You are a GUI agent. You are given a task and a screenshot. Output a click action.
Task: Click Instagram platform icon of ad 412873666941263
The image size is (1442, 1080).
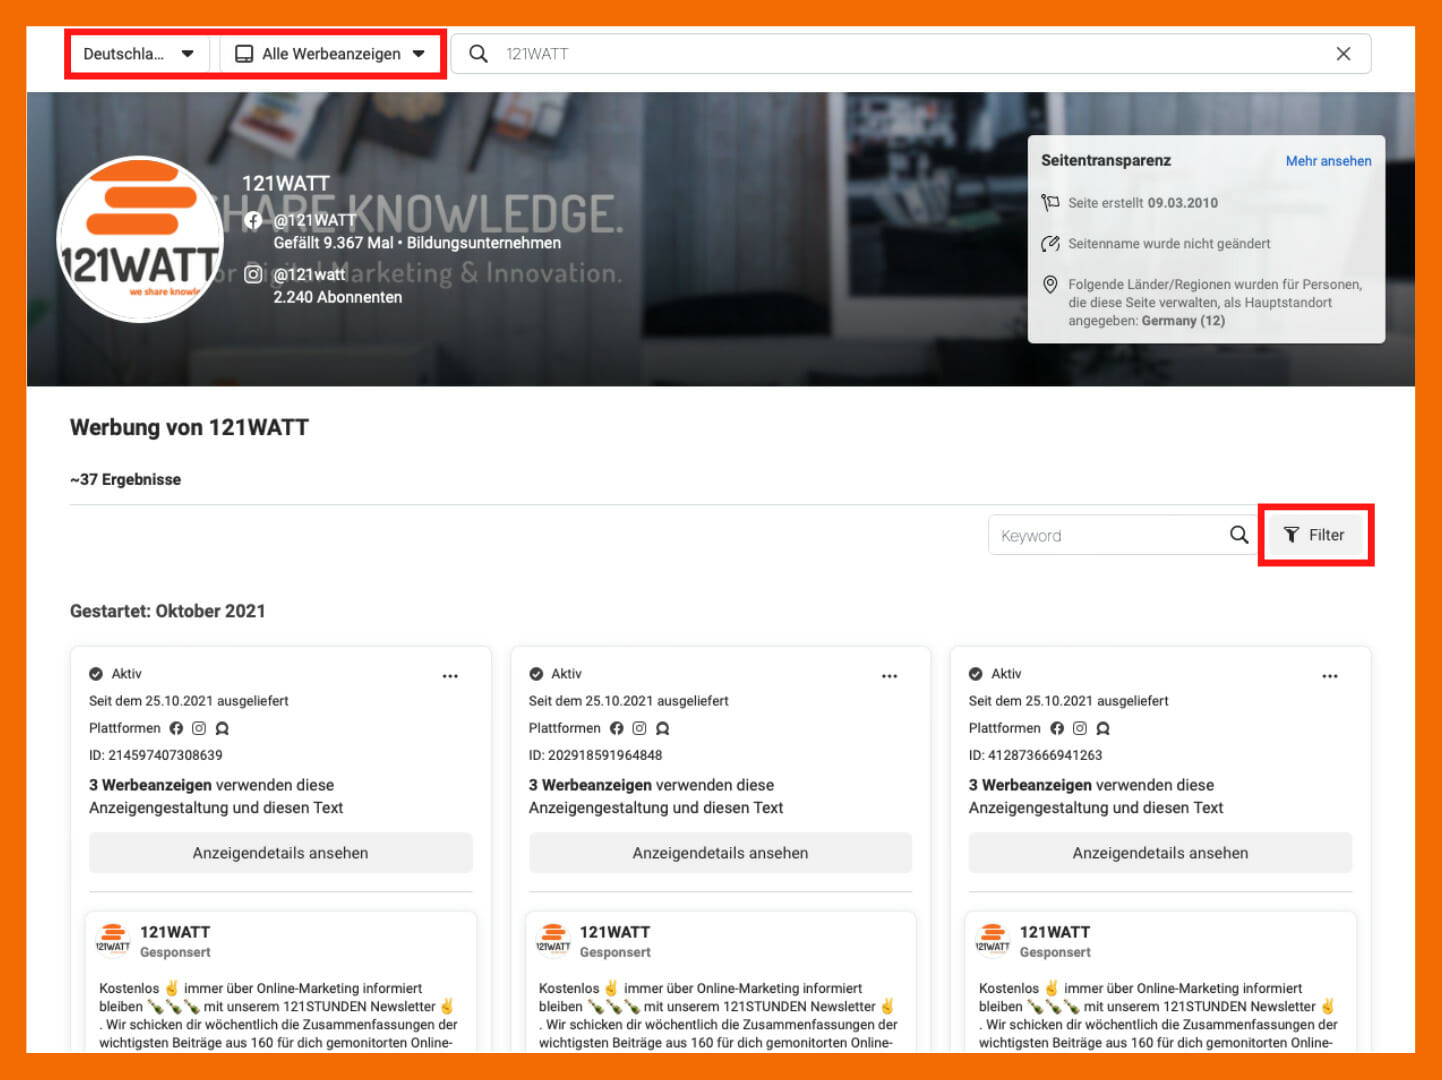[1079, 728]
